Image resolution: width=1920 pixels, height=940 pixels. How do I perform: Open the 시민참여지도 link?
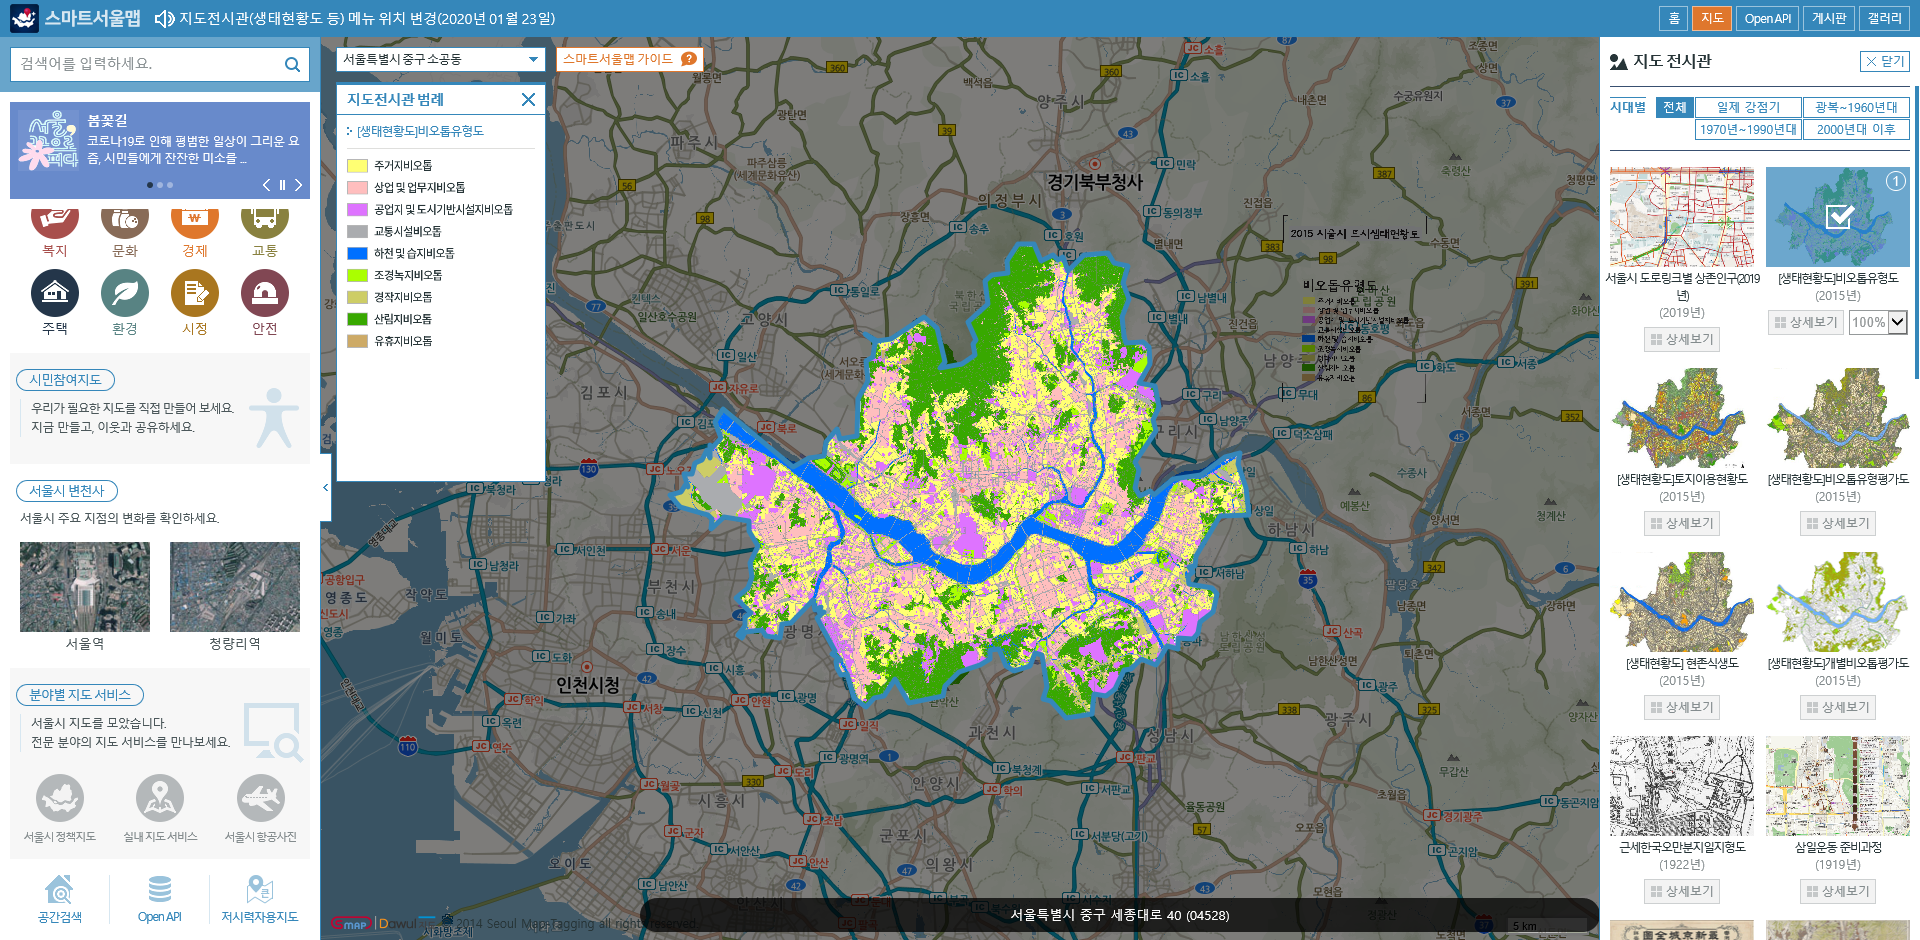(x=65, y=380)
